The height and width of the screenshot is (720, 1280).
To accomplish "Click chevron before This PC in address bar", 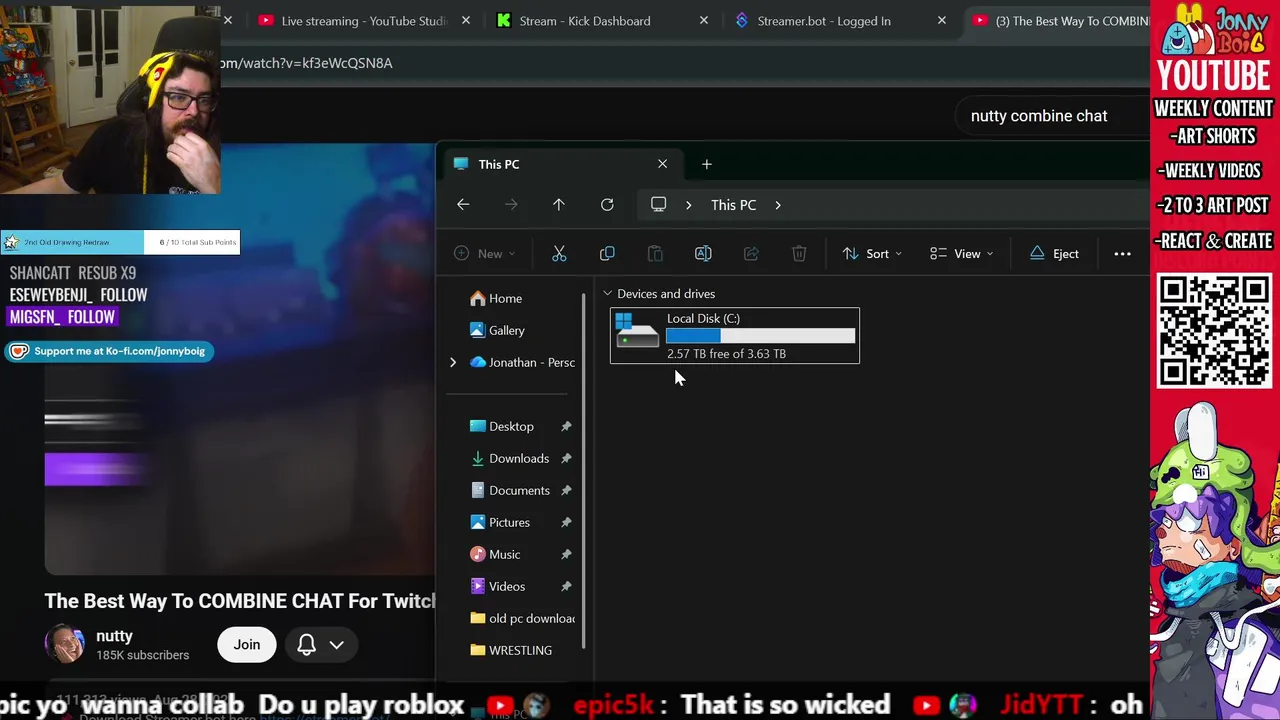I will [x=688, y=205].
